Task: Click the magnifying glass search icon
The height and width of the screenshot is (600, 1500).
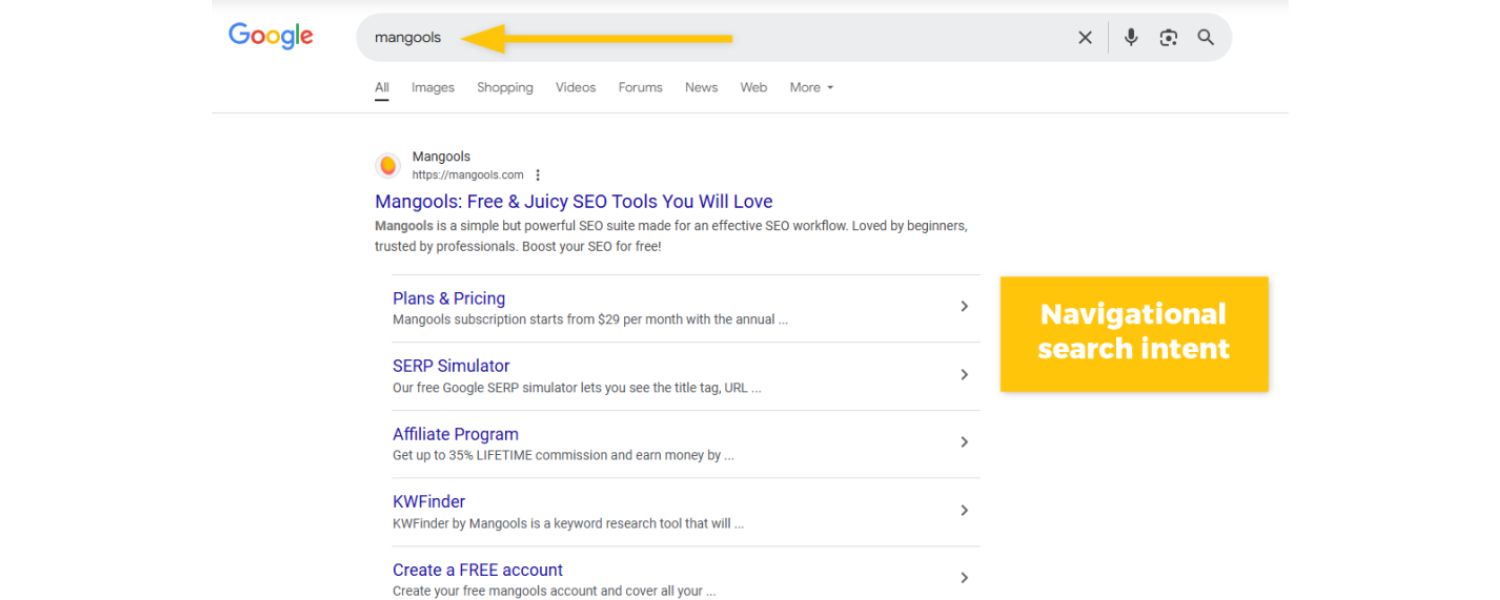Action: coord(1205,37)
